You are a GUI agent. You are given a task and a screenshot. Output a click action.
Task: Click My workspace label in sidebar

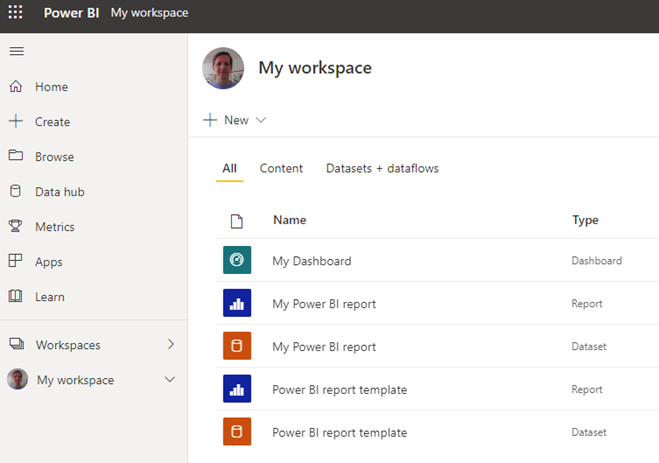coord(75,380)
